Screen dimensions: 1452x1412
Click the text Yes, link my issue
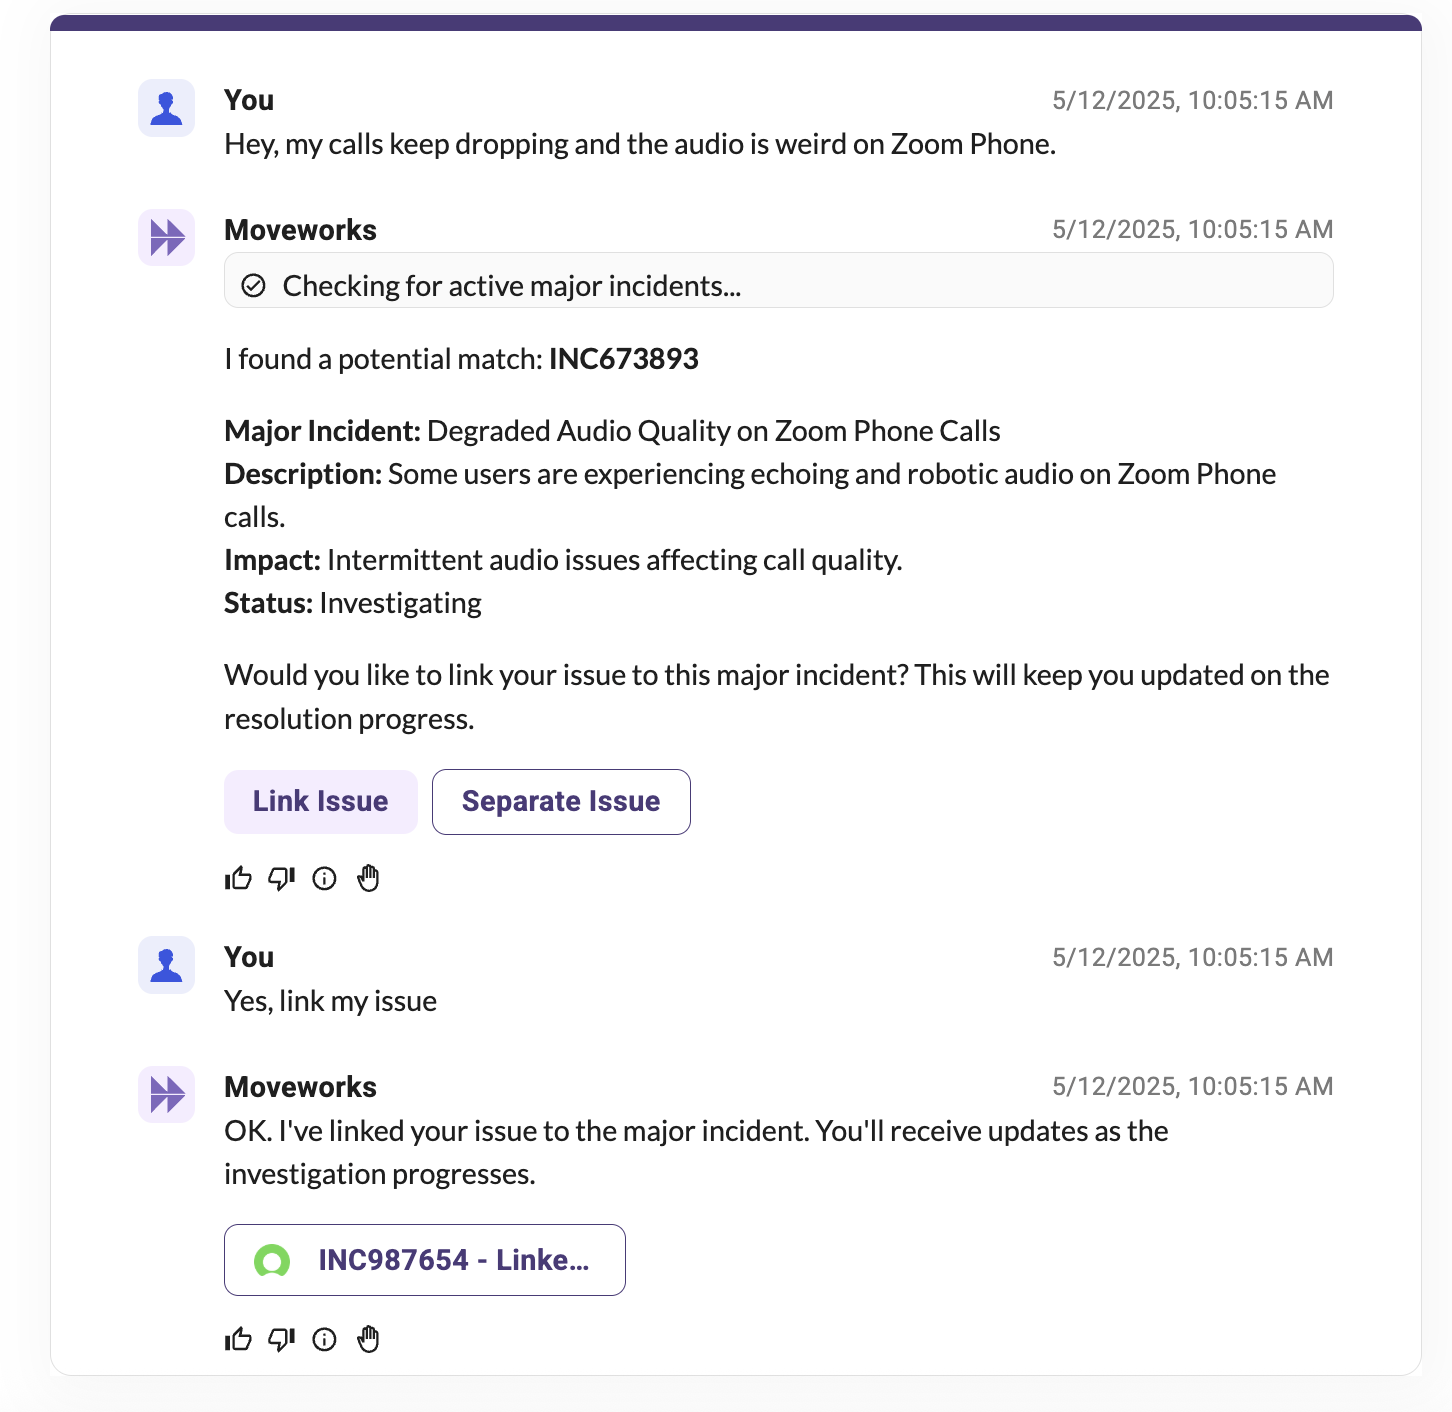(x=331, y=1001)
